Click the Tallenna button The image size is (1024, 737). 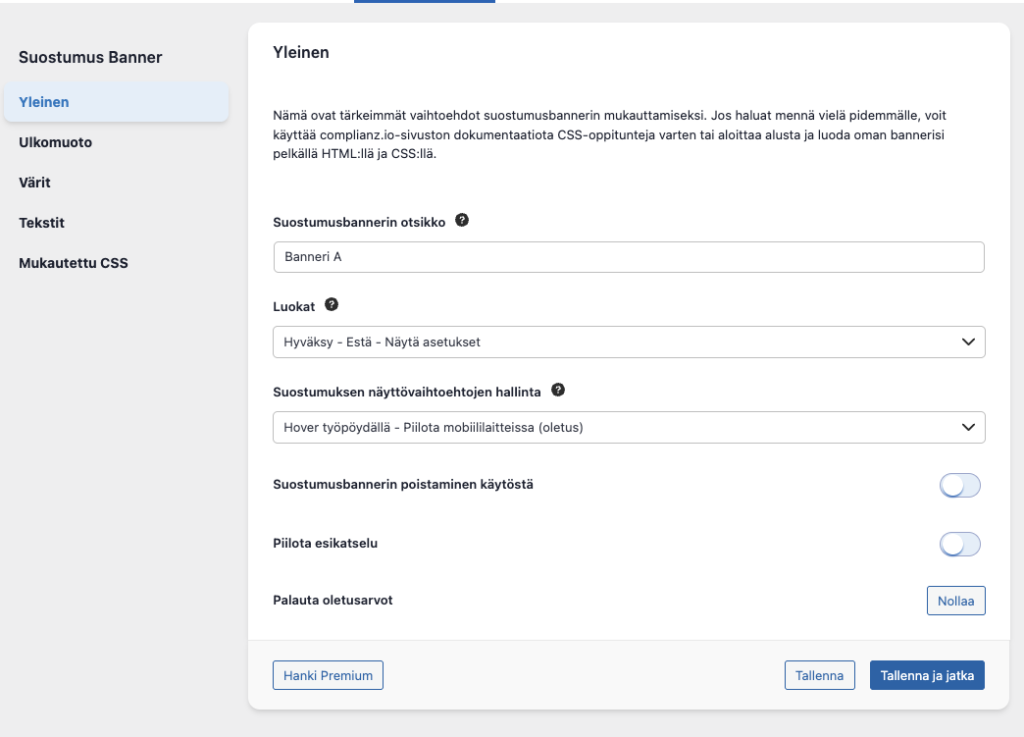point(819,675)
